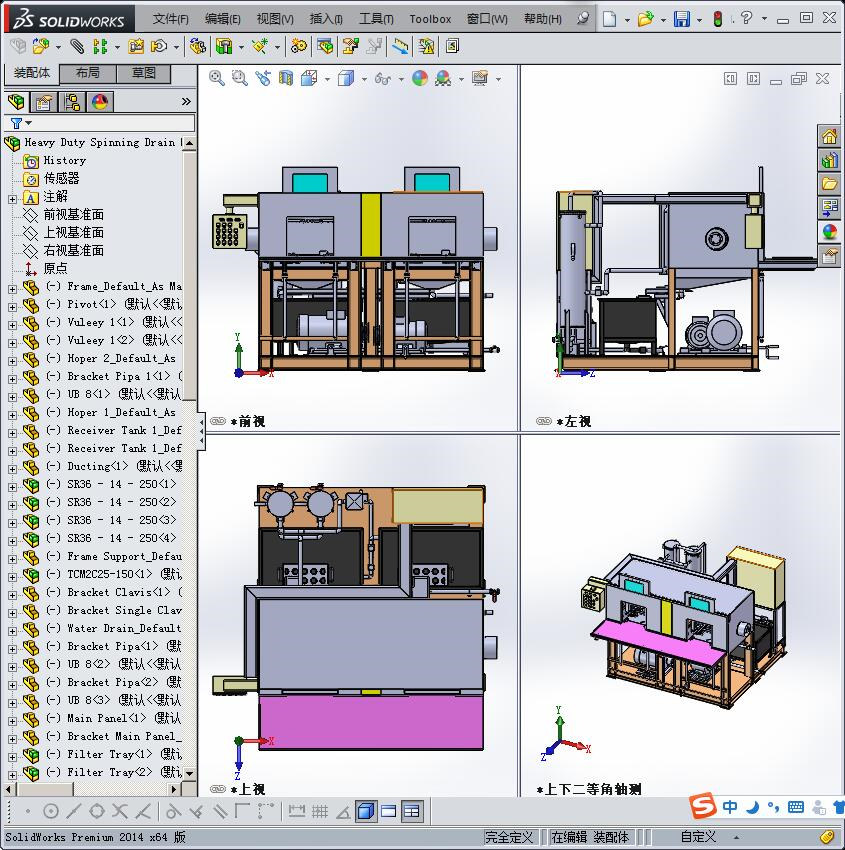Click the Apply Scene icon
Viewport: 845px width, 850px height.
click(443, 79)
